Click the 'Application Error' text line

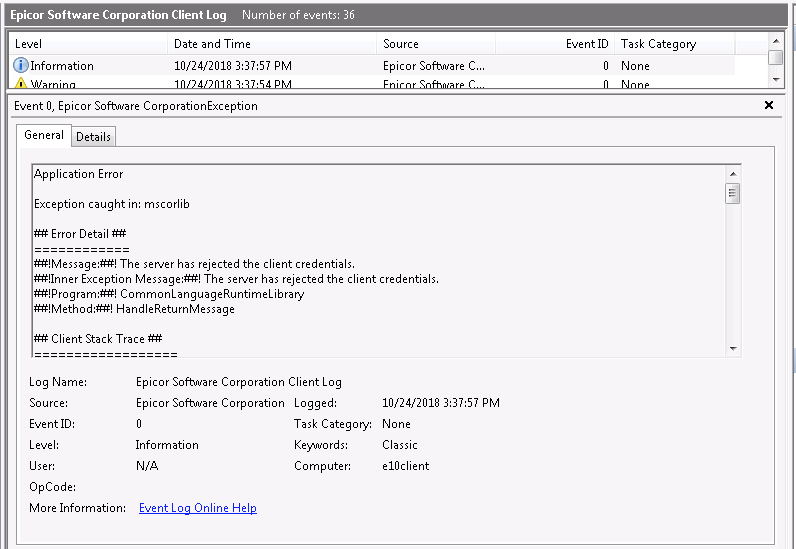pyautogui.click(x=79, y=174)
